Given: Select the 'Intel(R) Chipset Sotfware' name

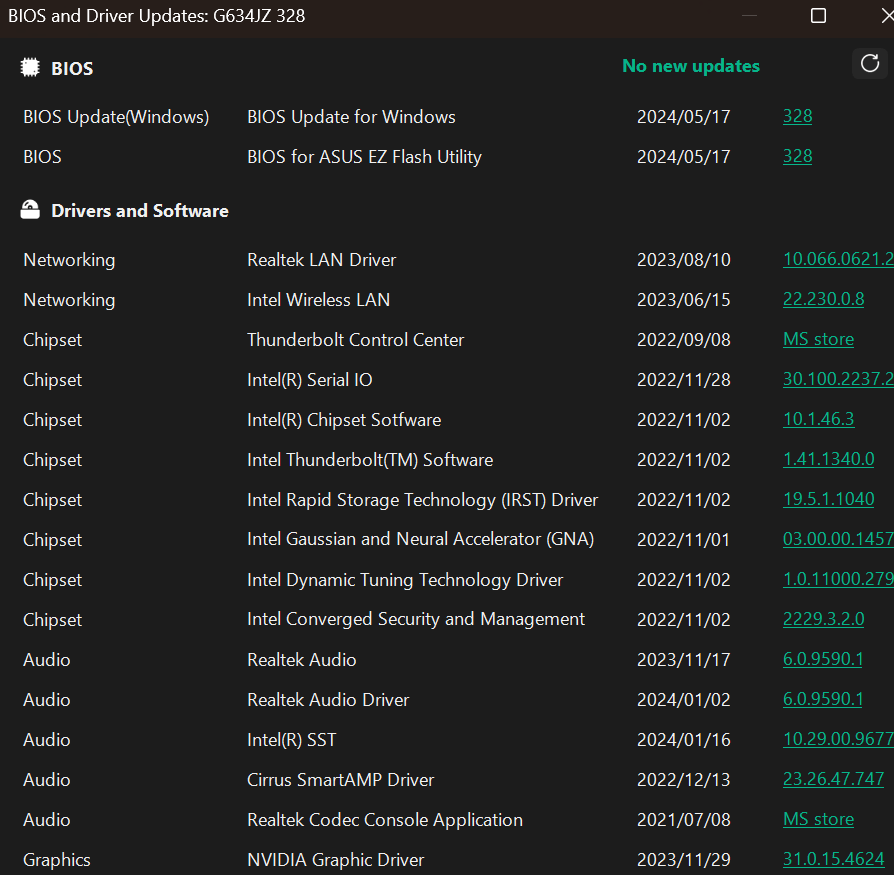Looking at the screenshot, I should 344,420.
